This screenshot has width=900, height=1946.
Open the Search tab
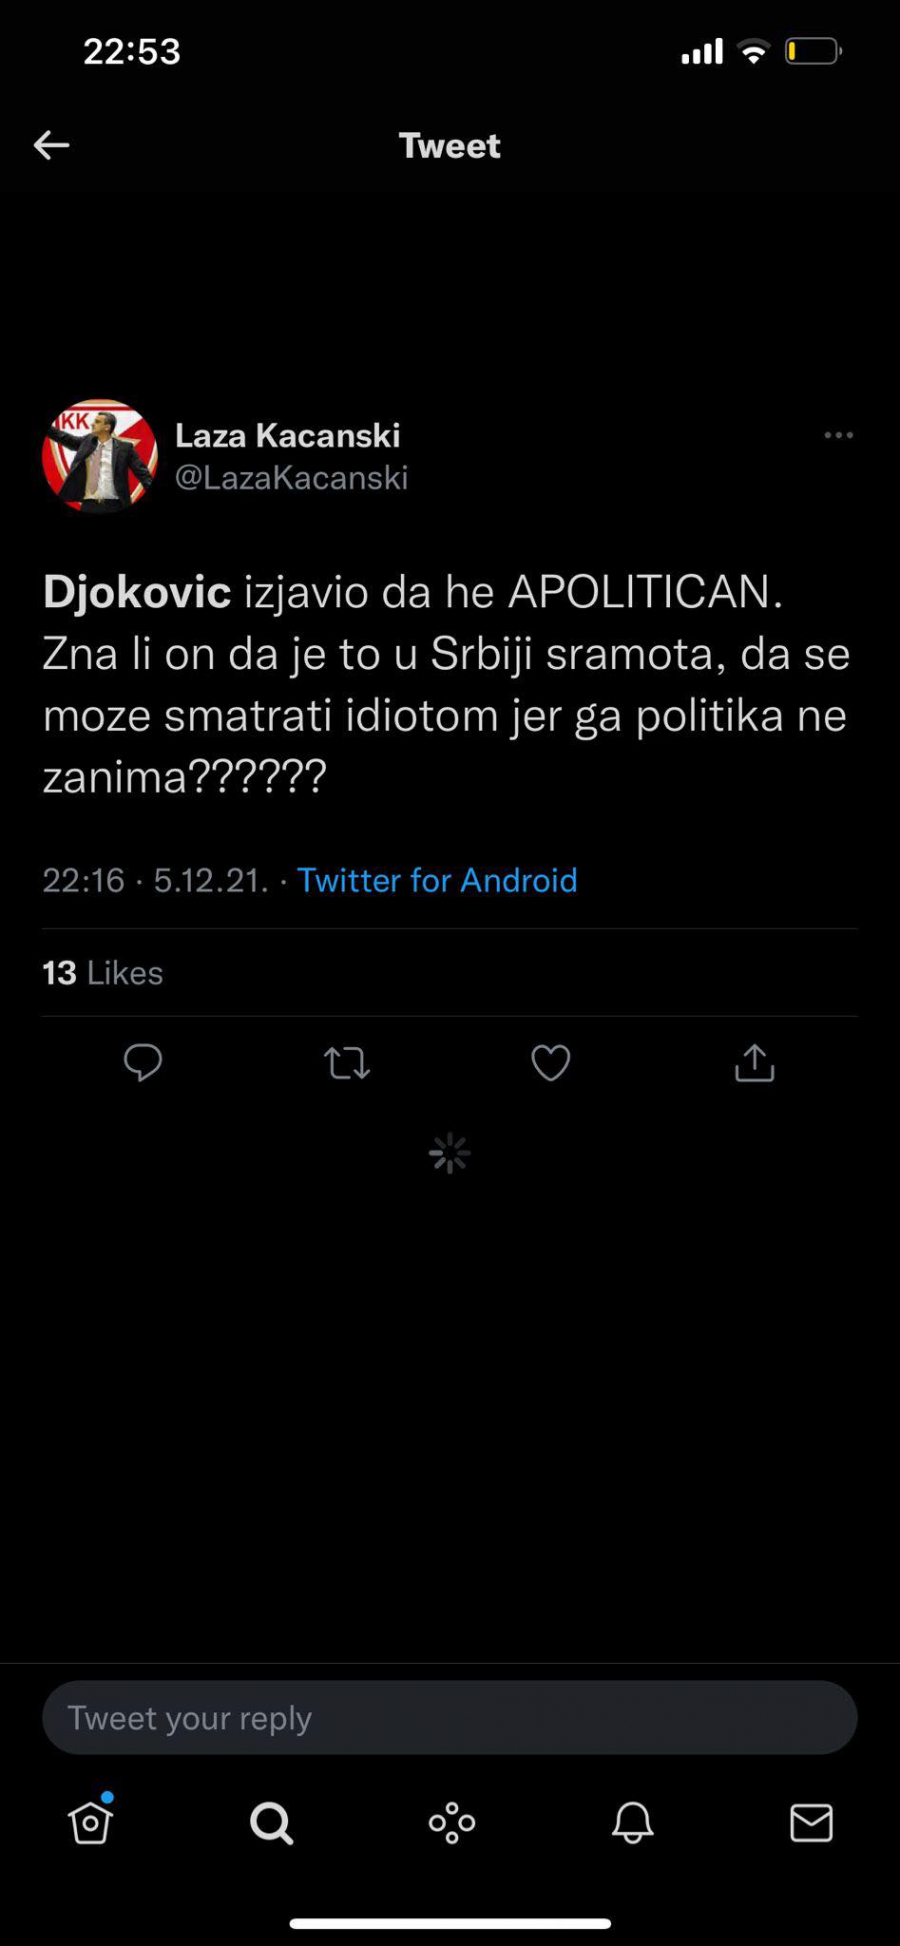[271, 1822]
